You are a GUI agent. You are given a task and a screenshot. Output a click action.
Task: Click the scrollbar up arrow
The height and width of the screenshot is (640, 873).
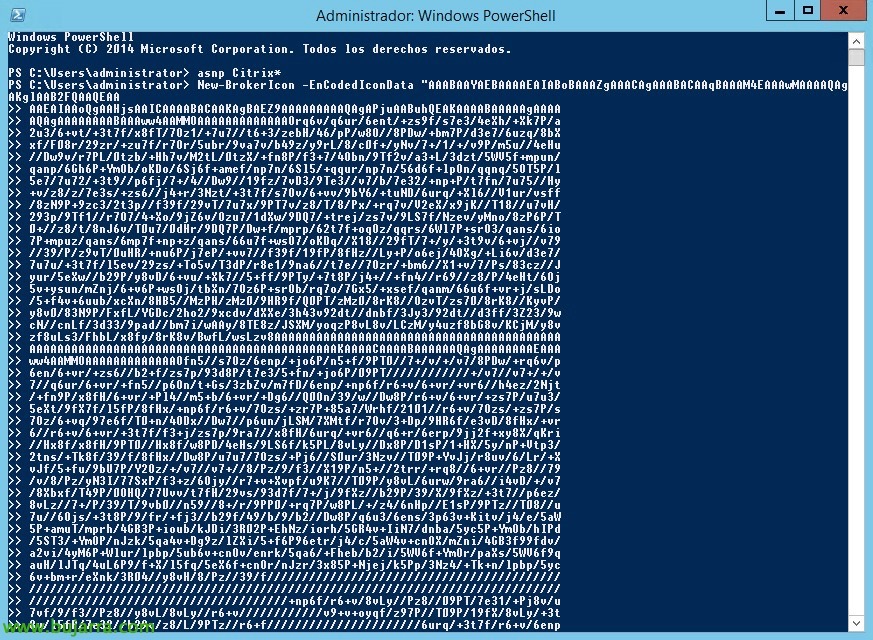pos(856,41)
